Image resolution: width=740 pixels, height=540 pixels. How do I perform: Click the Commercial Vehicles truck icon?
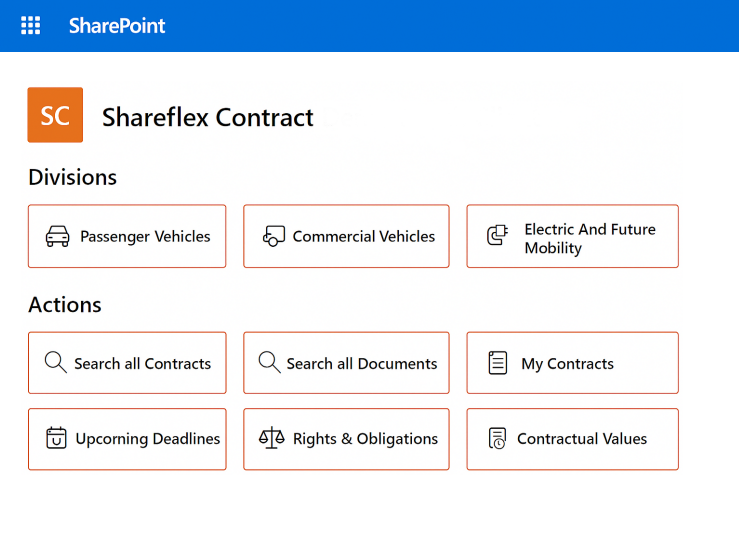point(274,236)
